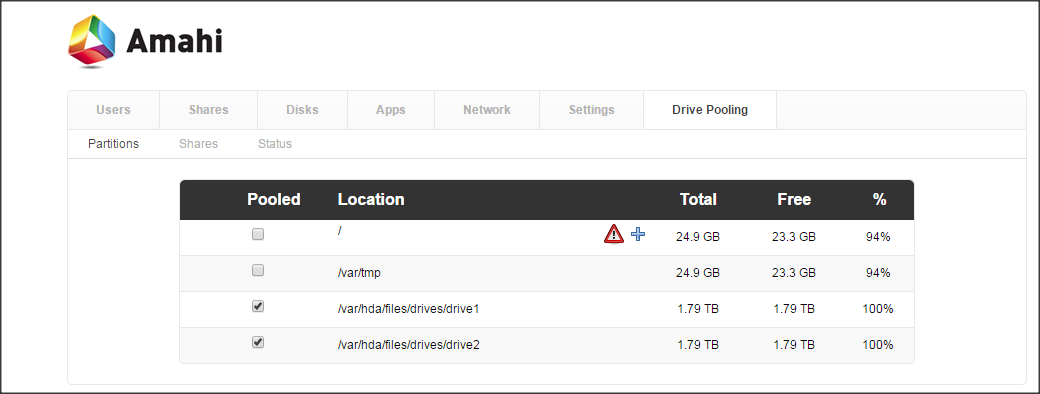The height and width of the screenshot is (394, 1040).
Task: Click the /var/tmp location text
Action: click(359, 273)
